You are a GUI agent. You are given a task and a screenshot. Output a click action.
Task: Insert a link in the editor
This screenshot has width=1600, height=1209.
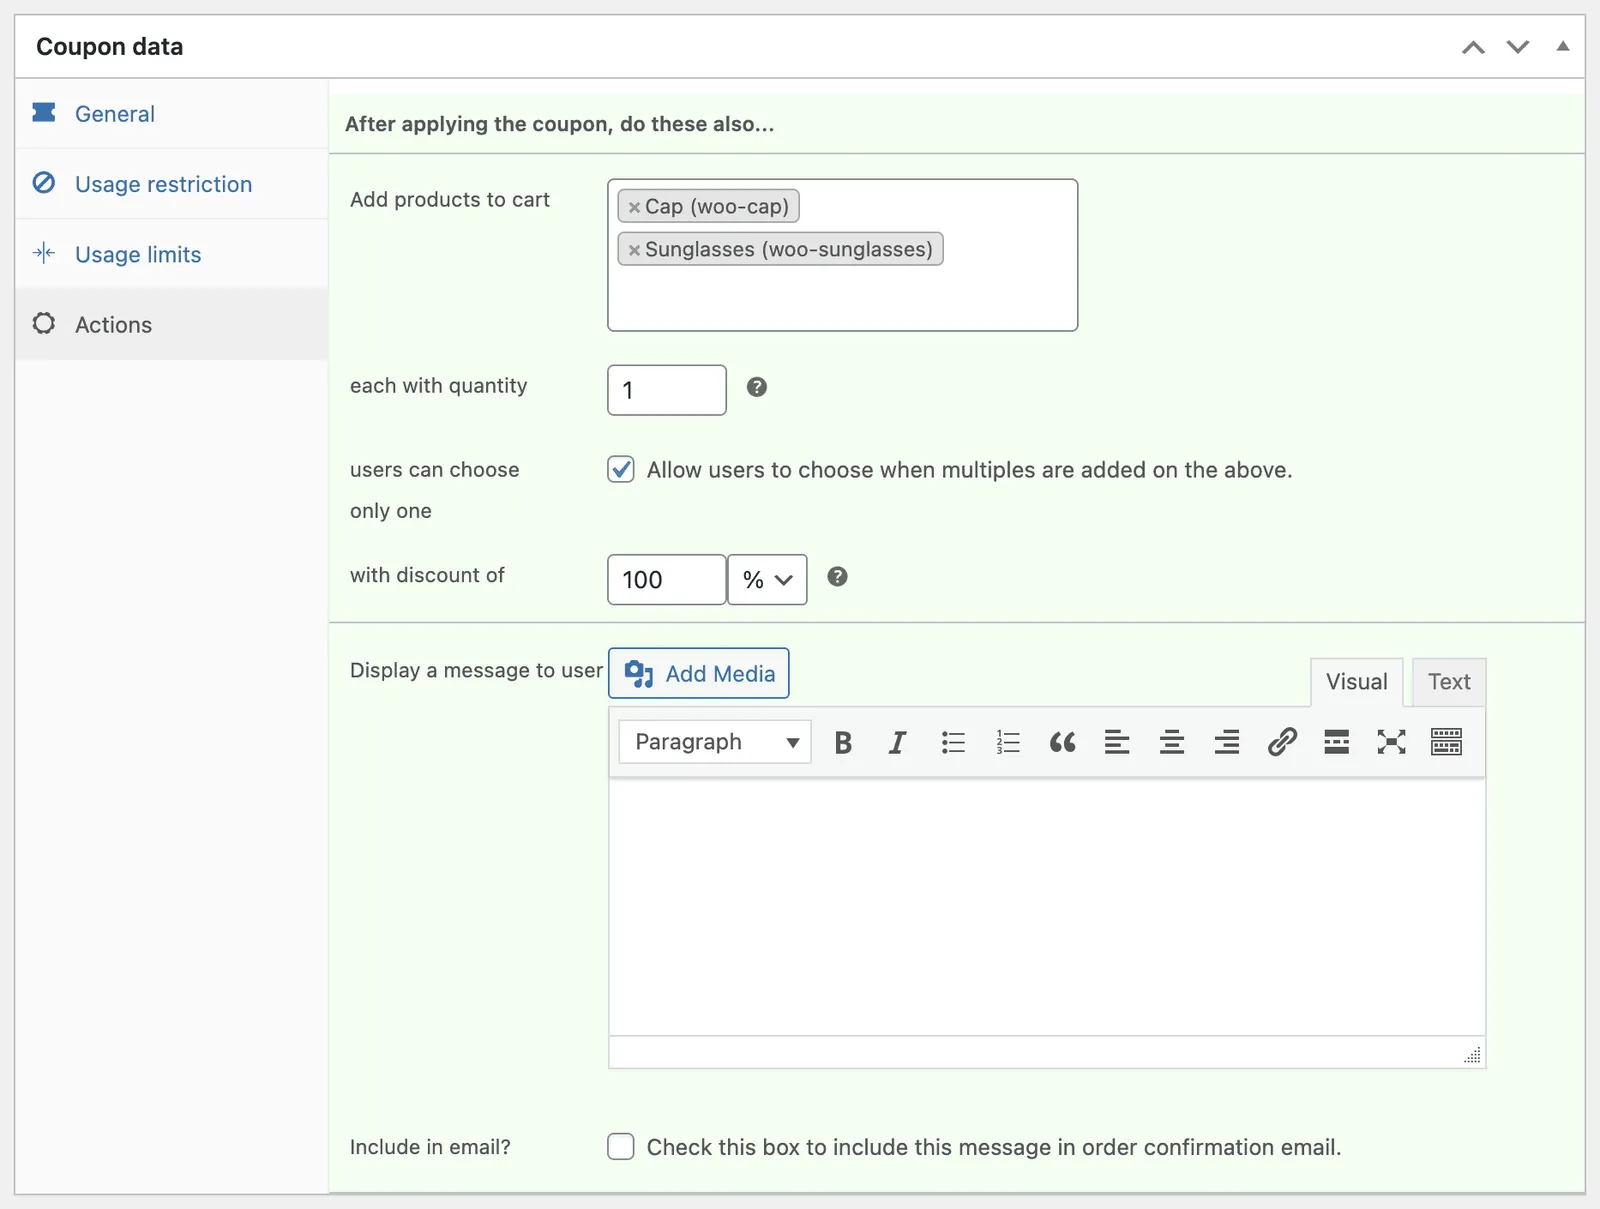(1282, 742)
